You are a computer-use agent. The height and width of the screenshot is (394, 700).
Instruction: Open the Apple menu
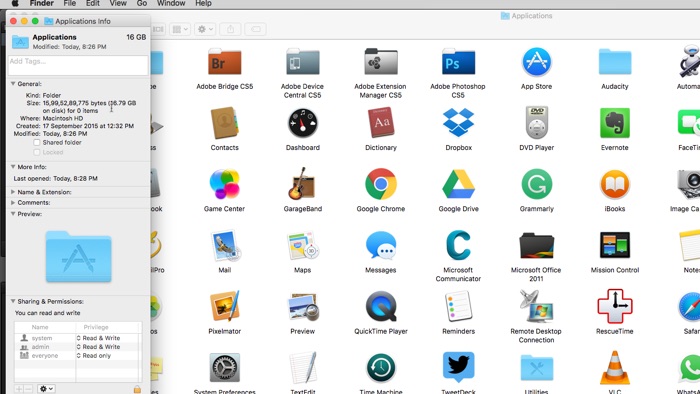pyautogui.click(x=15, y=4)
